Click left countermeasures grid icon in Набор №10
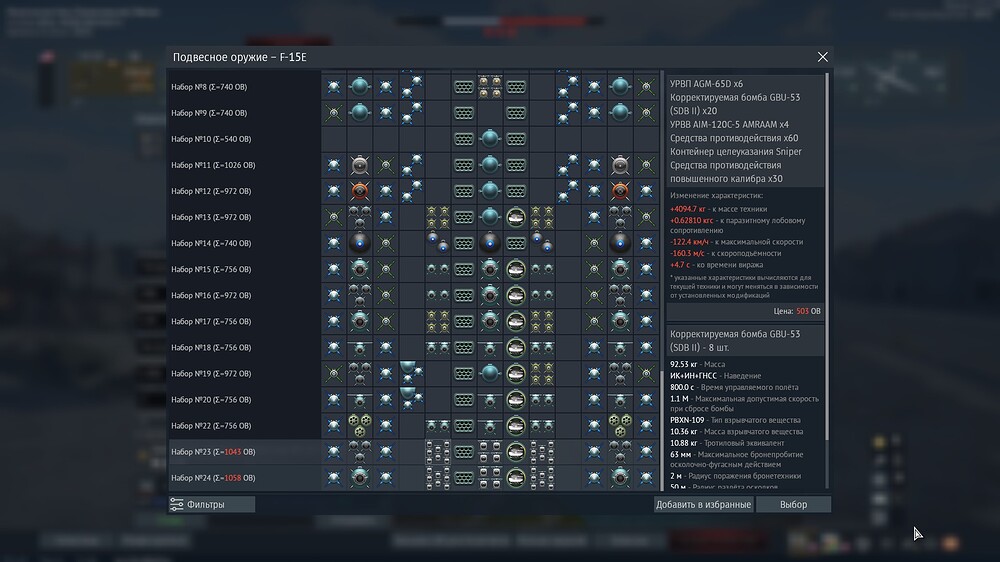The height and width of the screenshot is (562, 1000). (464, 138)
